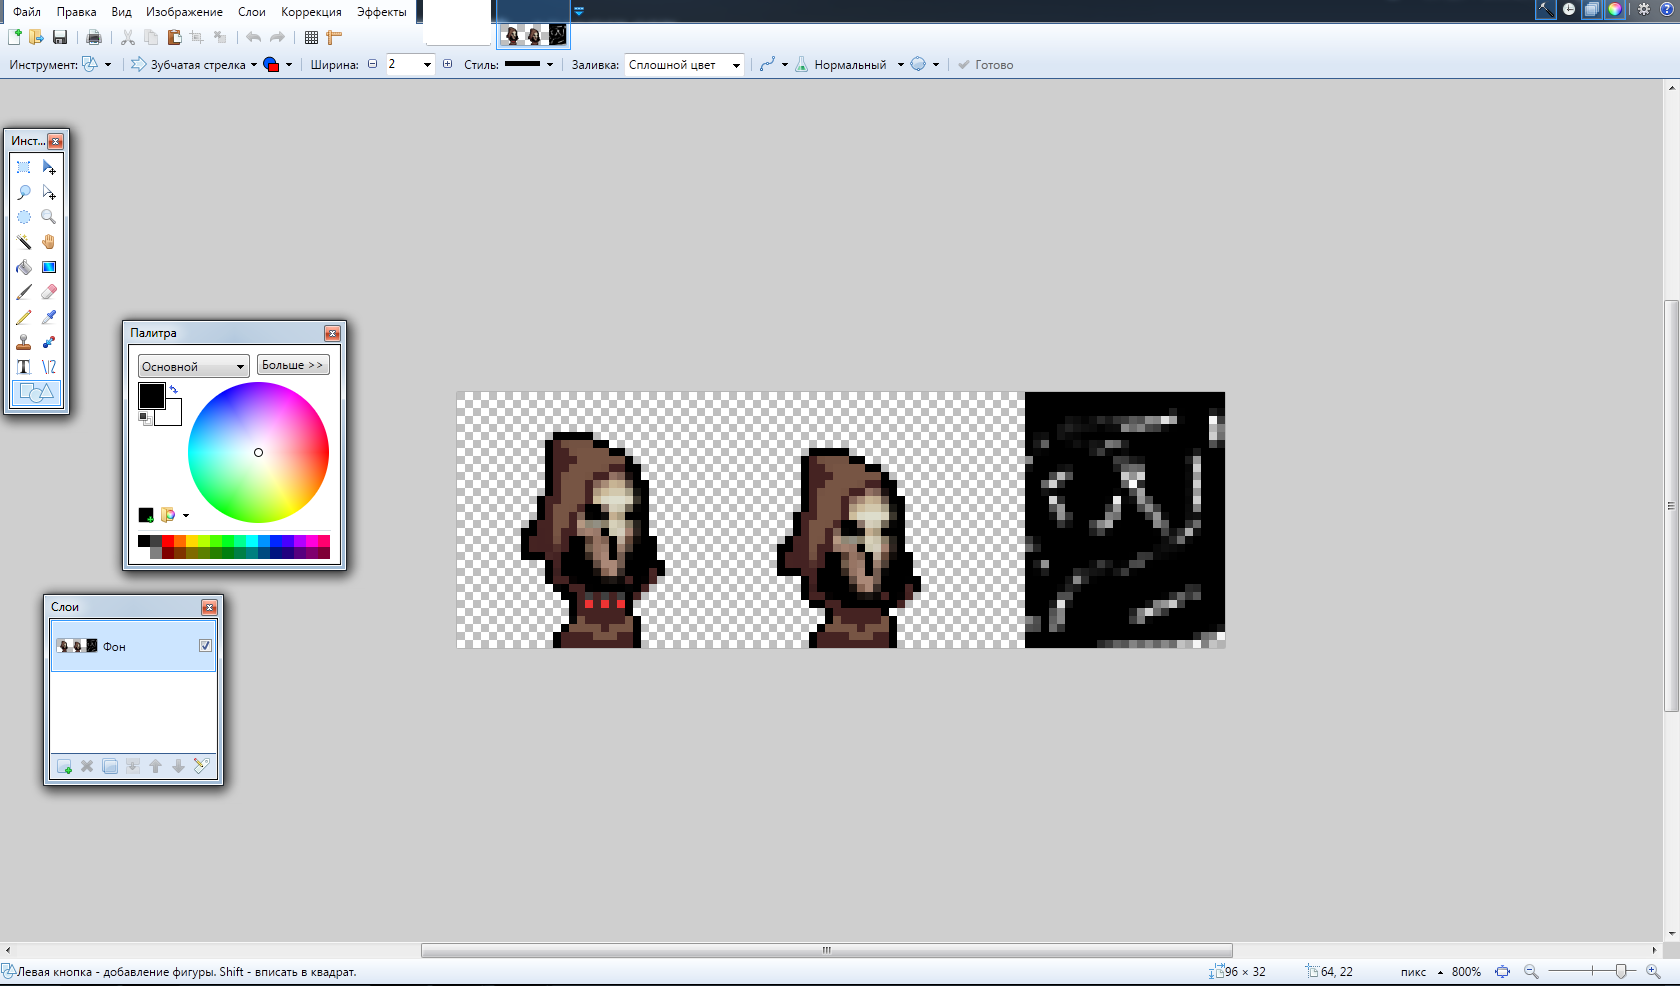Toggle the Tools window button
The height and width of the screenshot is (986, 1680).
(x=1546, y=9)
